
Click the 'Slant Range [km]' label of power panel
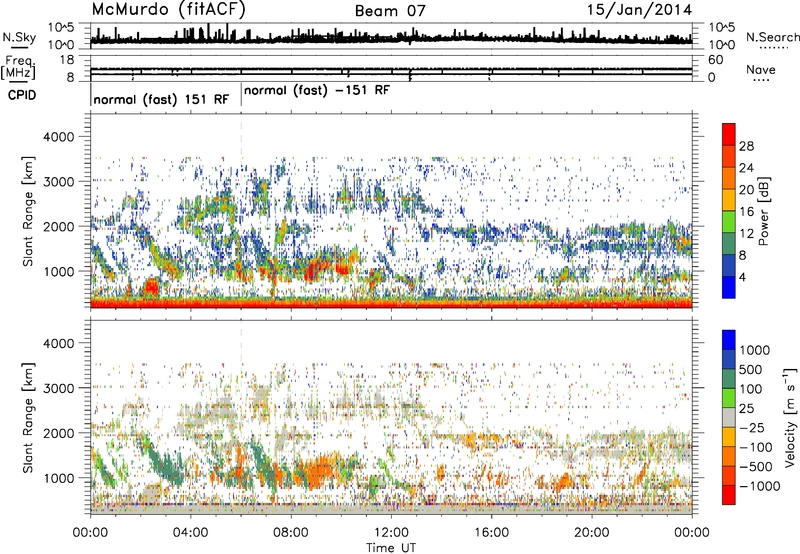(x=29, y=212)
